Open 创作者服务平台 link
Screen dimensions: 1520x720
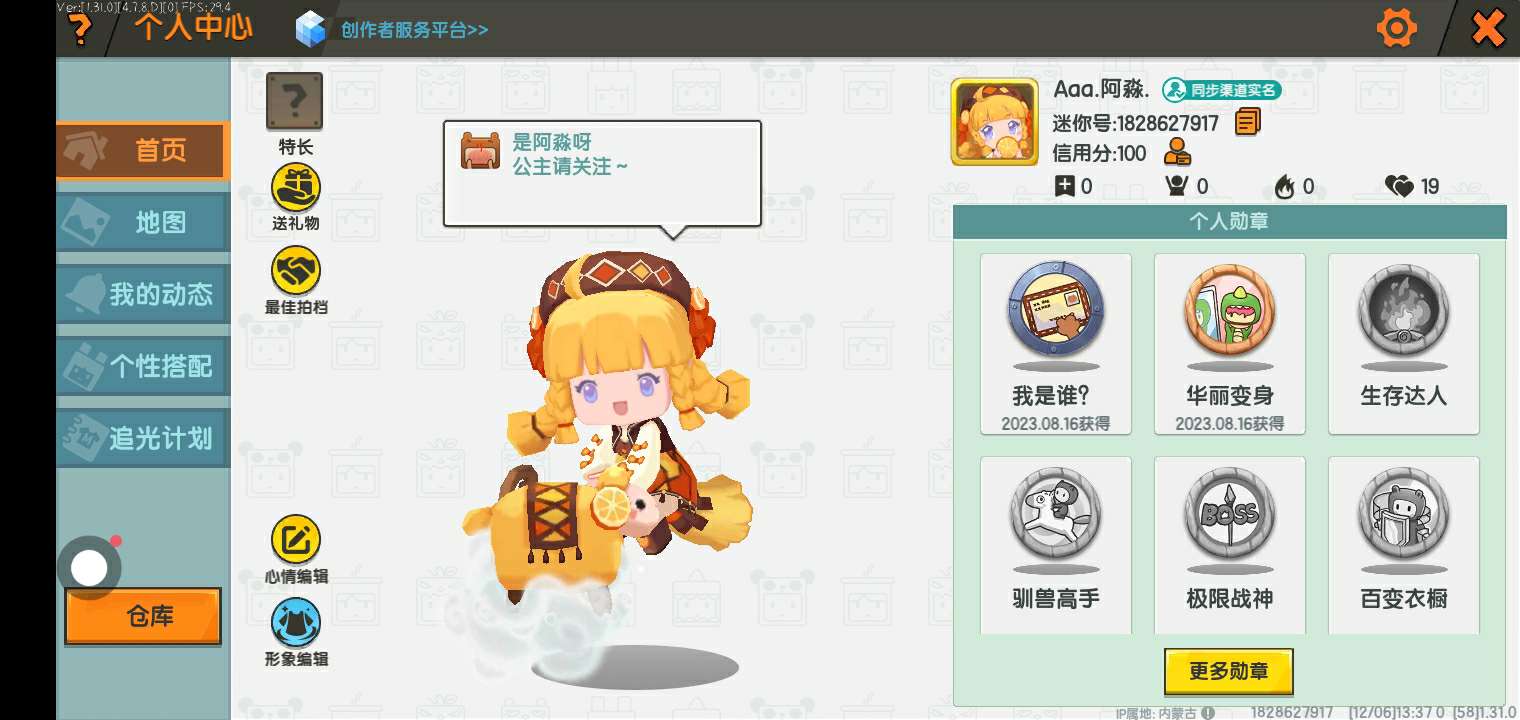click(414, 29)
